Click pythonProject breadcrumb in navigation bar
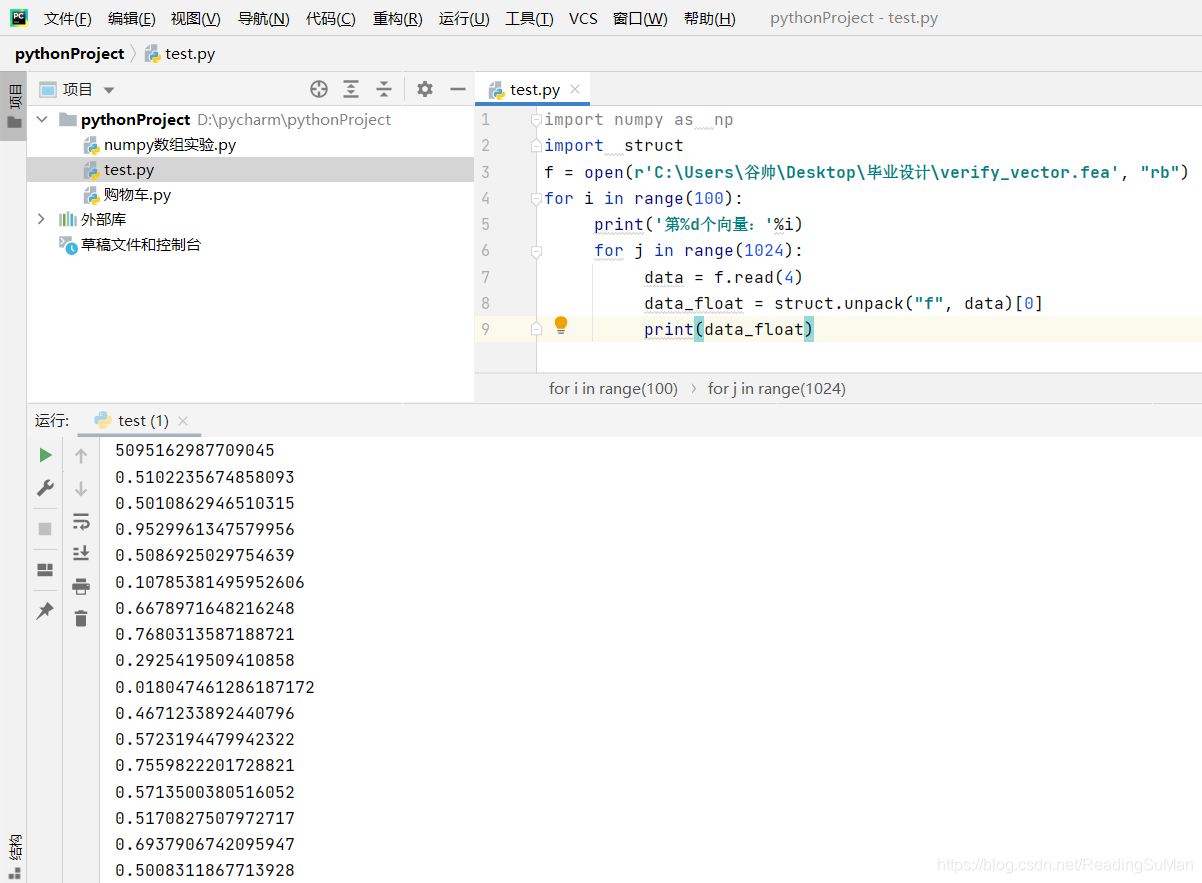 (x=69, y=54)
